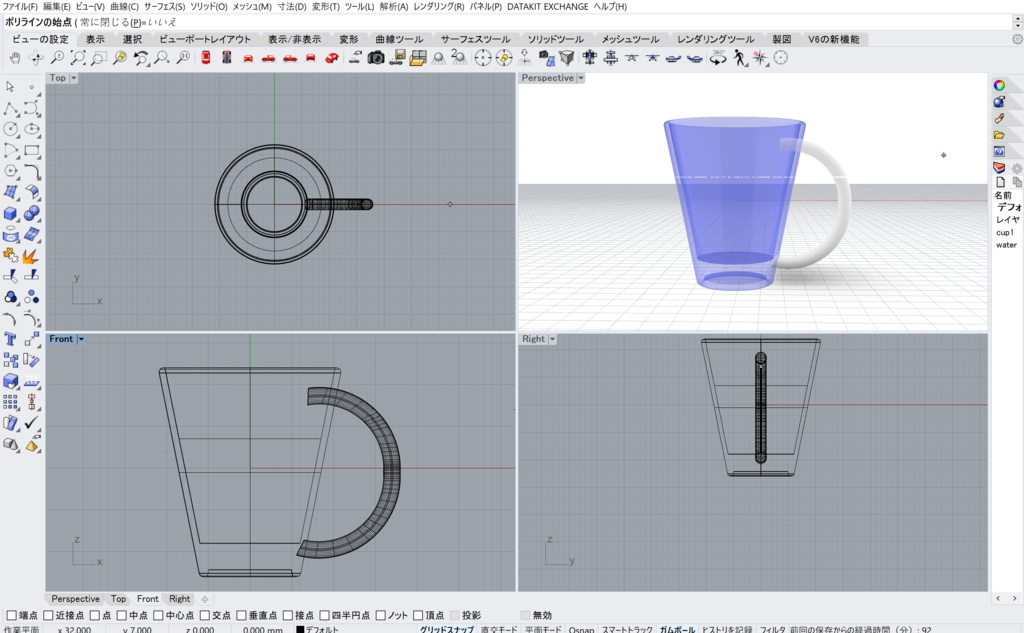1024x633 pixels.
Task: Select the Circle drawing tool
Action: 11,130
